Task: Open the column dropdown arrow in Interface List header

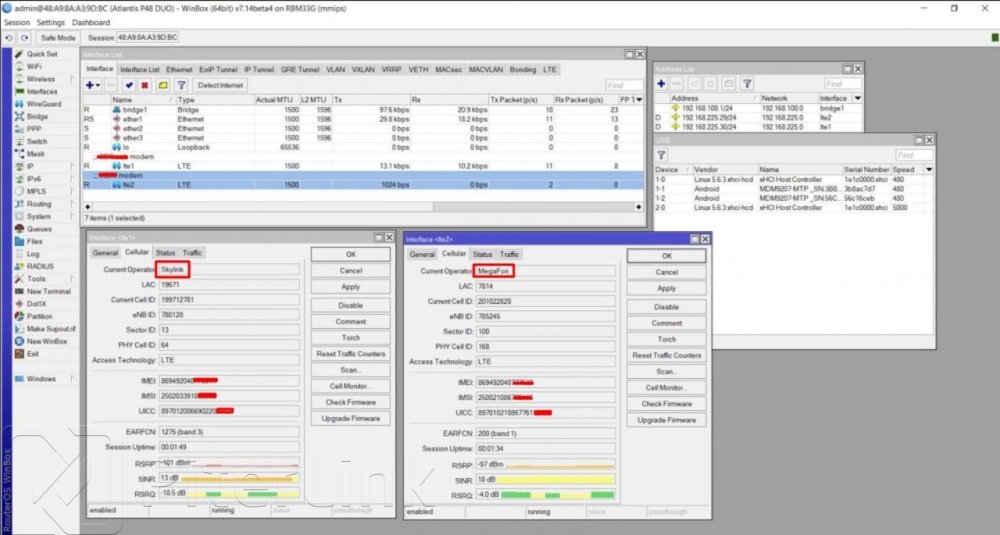Action: tap(638, 100)
